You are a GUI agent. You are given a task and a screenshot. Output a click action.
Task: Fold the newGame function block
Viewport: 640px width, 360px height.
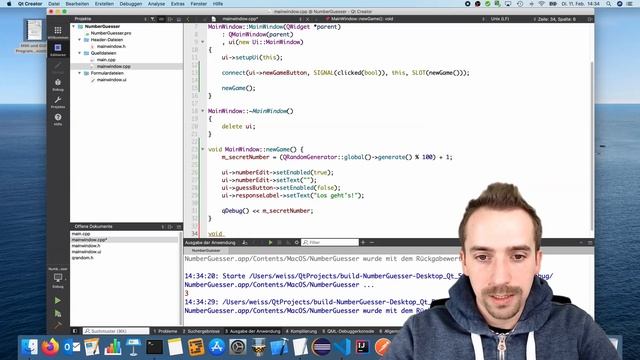point(202,149)
